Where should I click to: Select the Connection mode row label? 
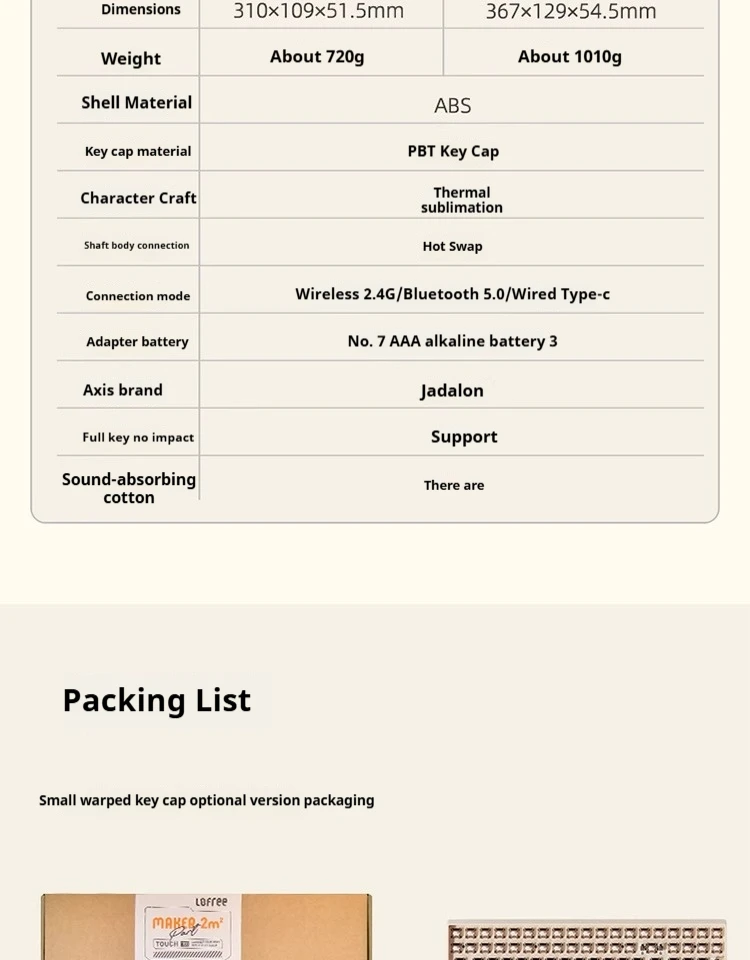click(138, 296)
